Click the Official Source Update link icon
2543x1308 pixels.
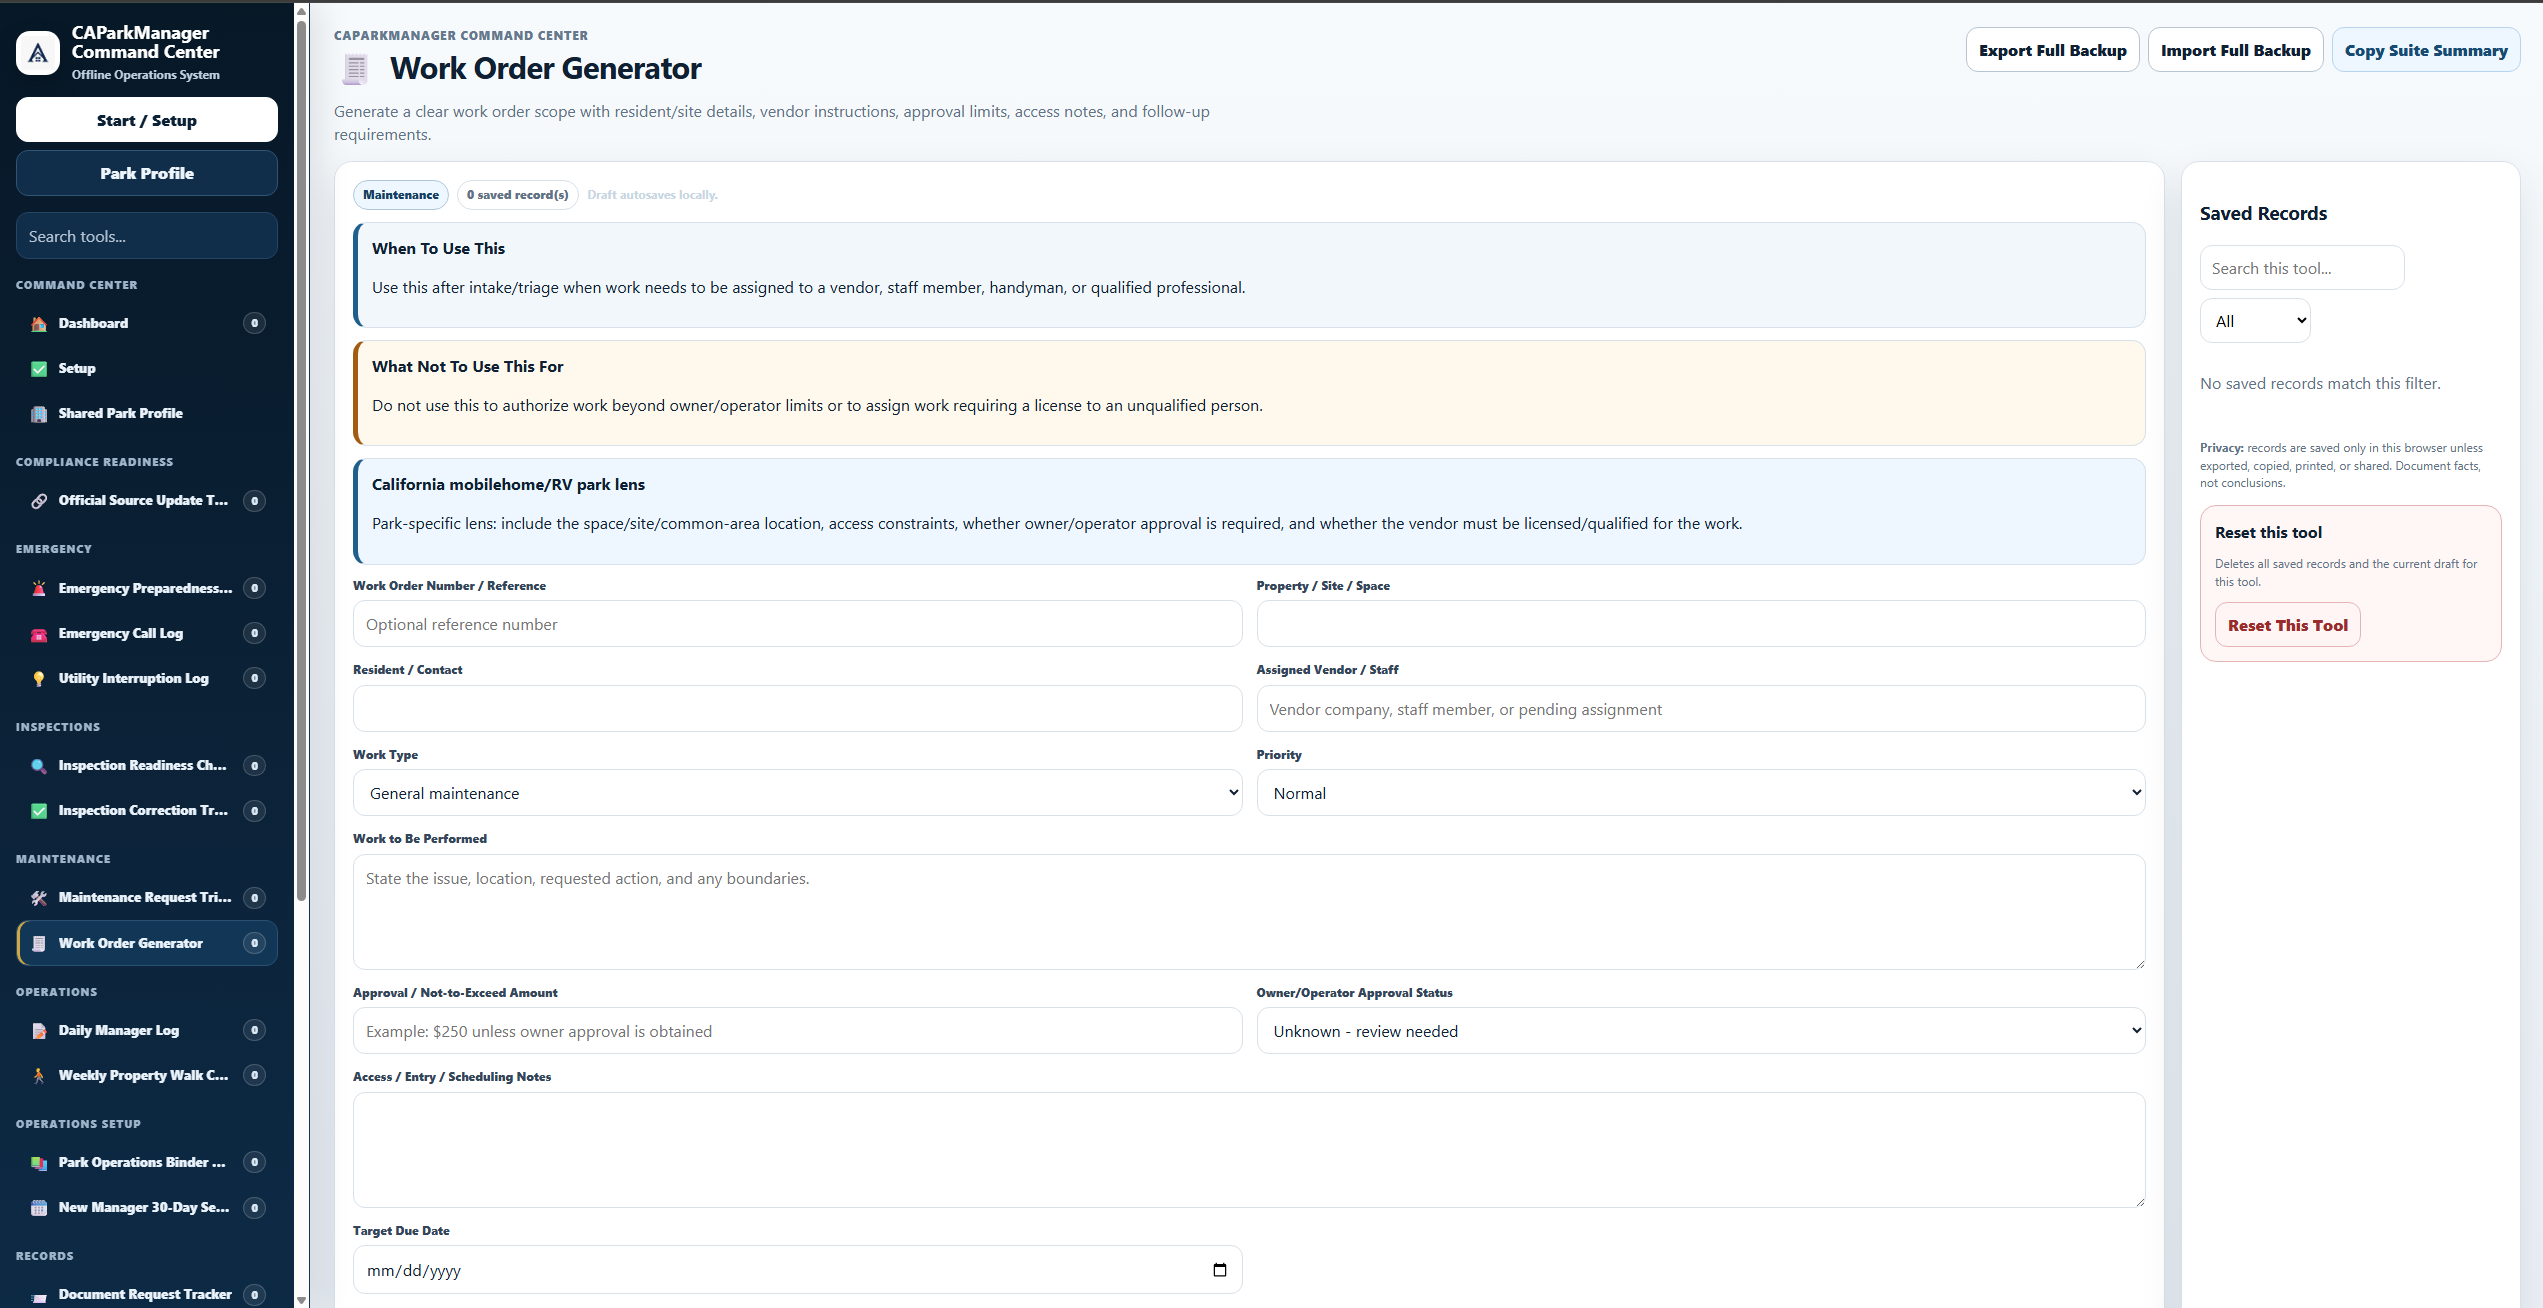(39, 501)
